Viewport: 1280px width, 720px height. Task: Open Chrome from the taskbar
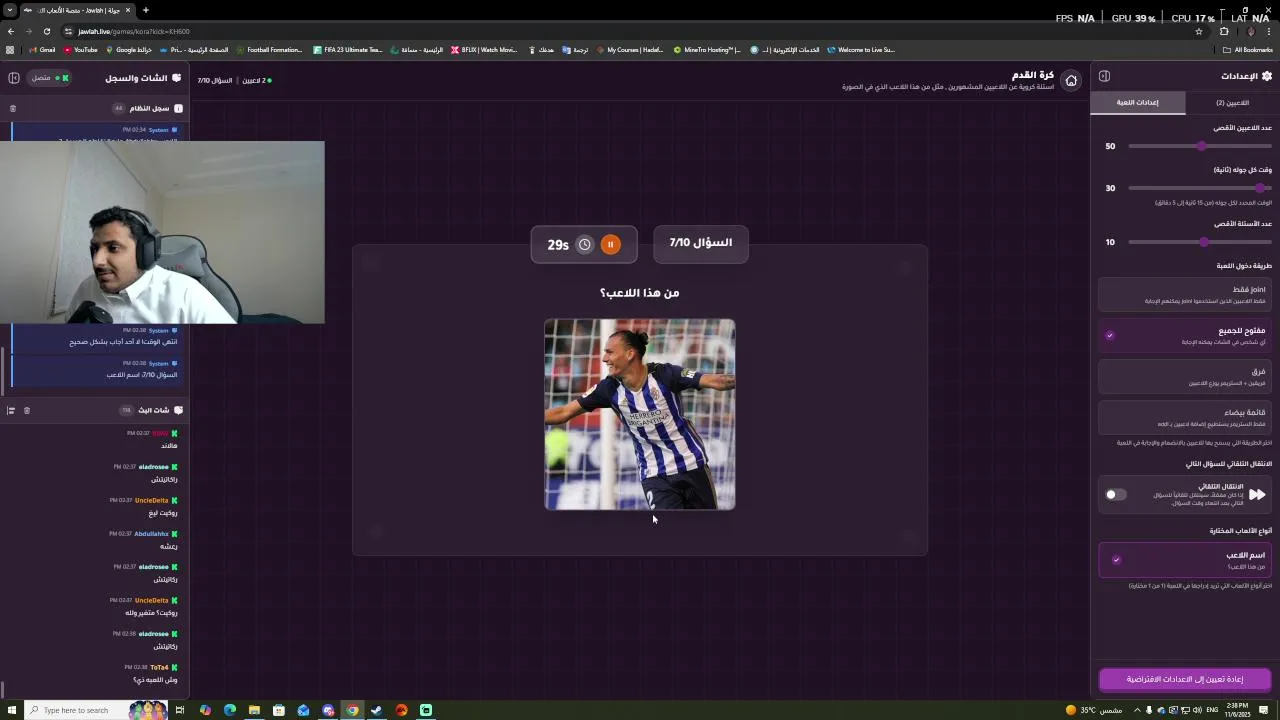(352, 710)
